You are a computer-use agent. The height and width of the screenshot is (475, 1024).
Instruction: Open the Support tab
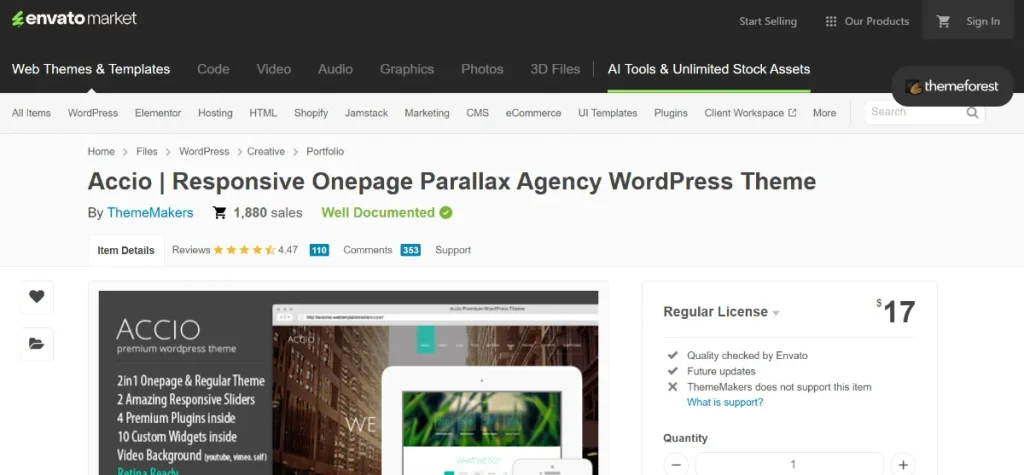click(453, 250)
